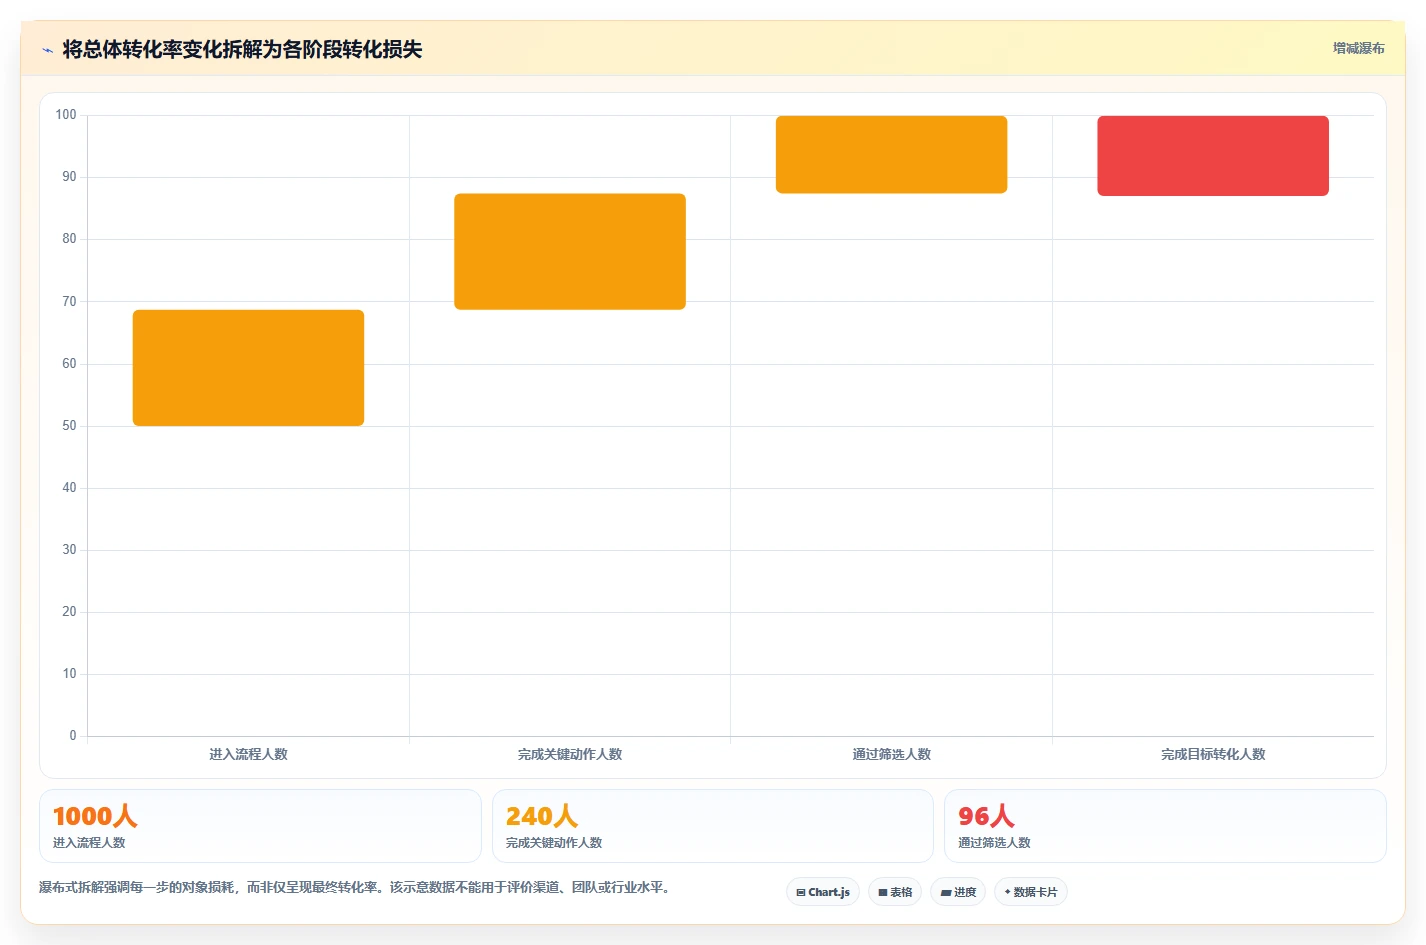The width and height of the screenshot is (1426, 945).
Task: Click the x-axis label 完成目标转化人数
Action: pyautogui.click(x=1213, y=754)
